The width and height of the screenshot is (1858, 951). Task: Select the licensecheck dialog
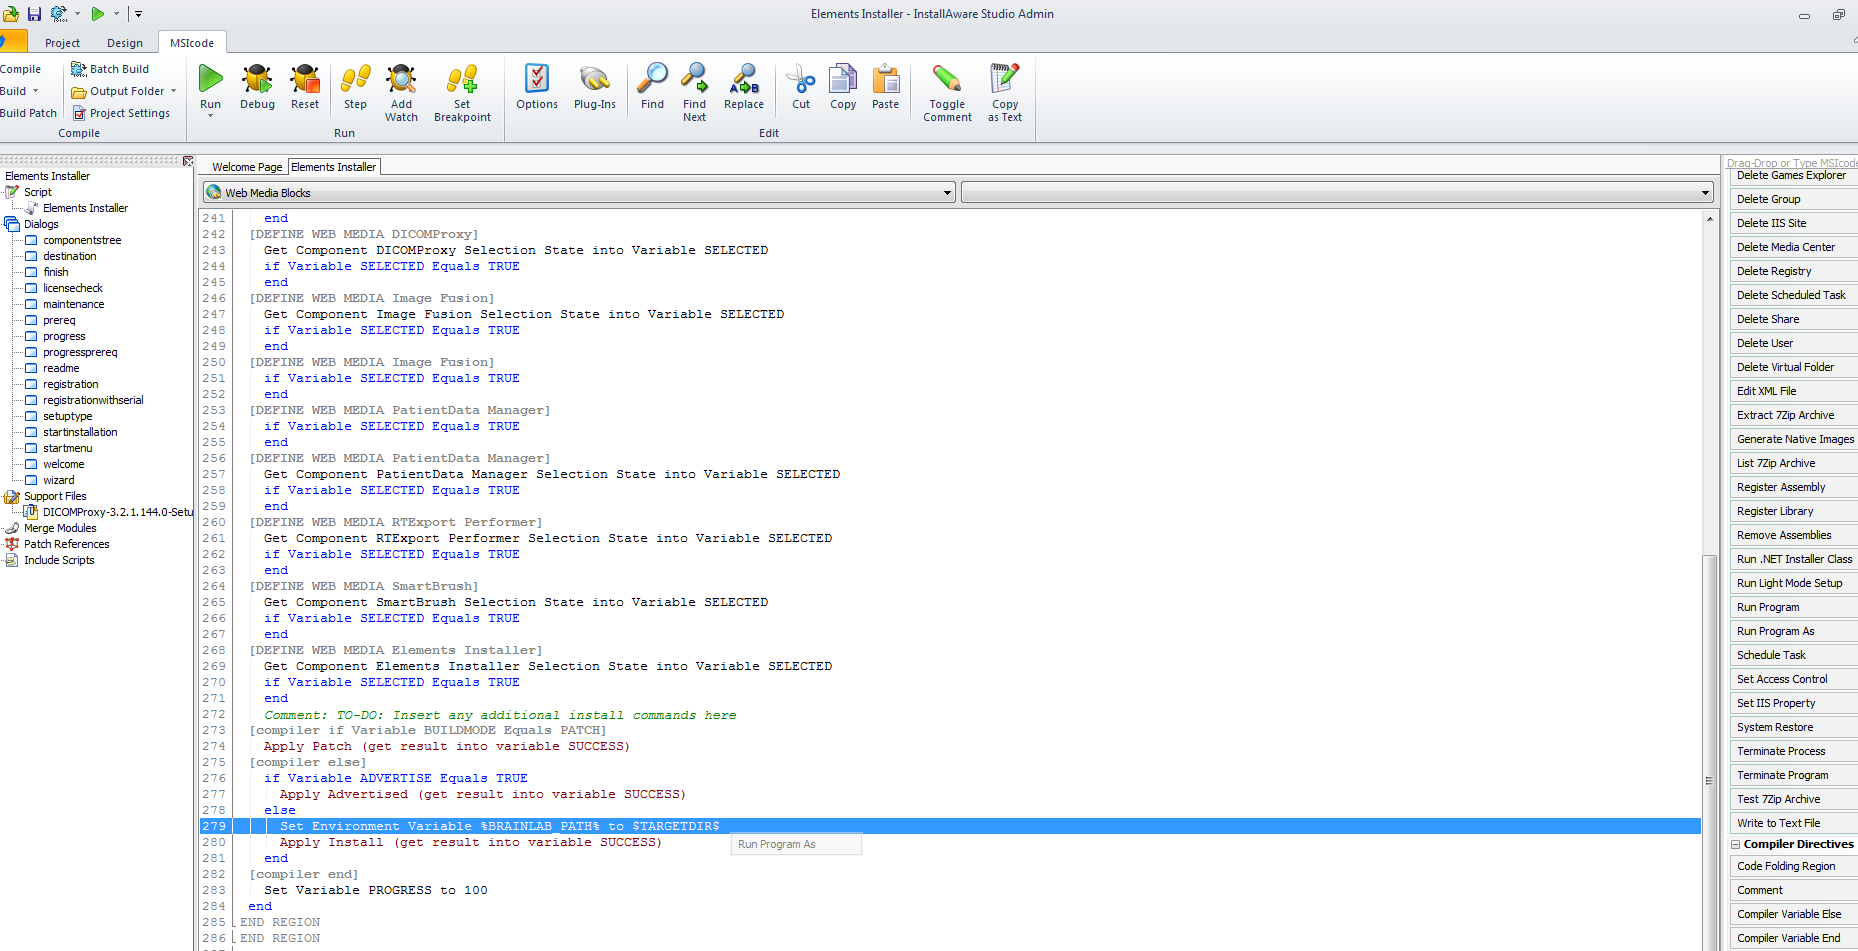73,288
